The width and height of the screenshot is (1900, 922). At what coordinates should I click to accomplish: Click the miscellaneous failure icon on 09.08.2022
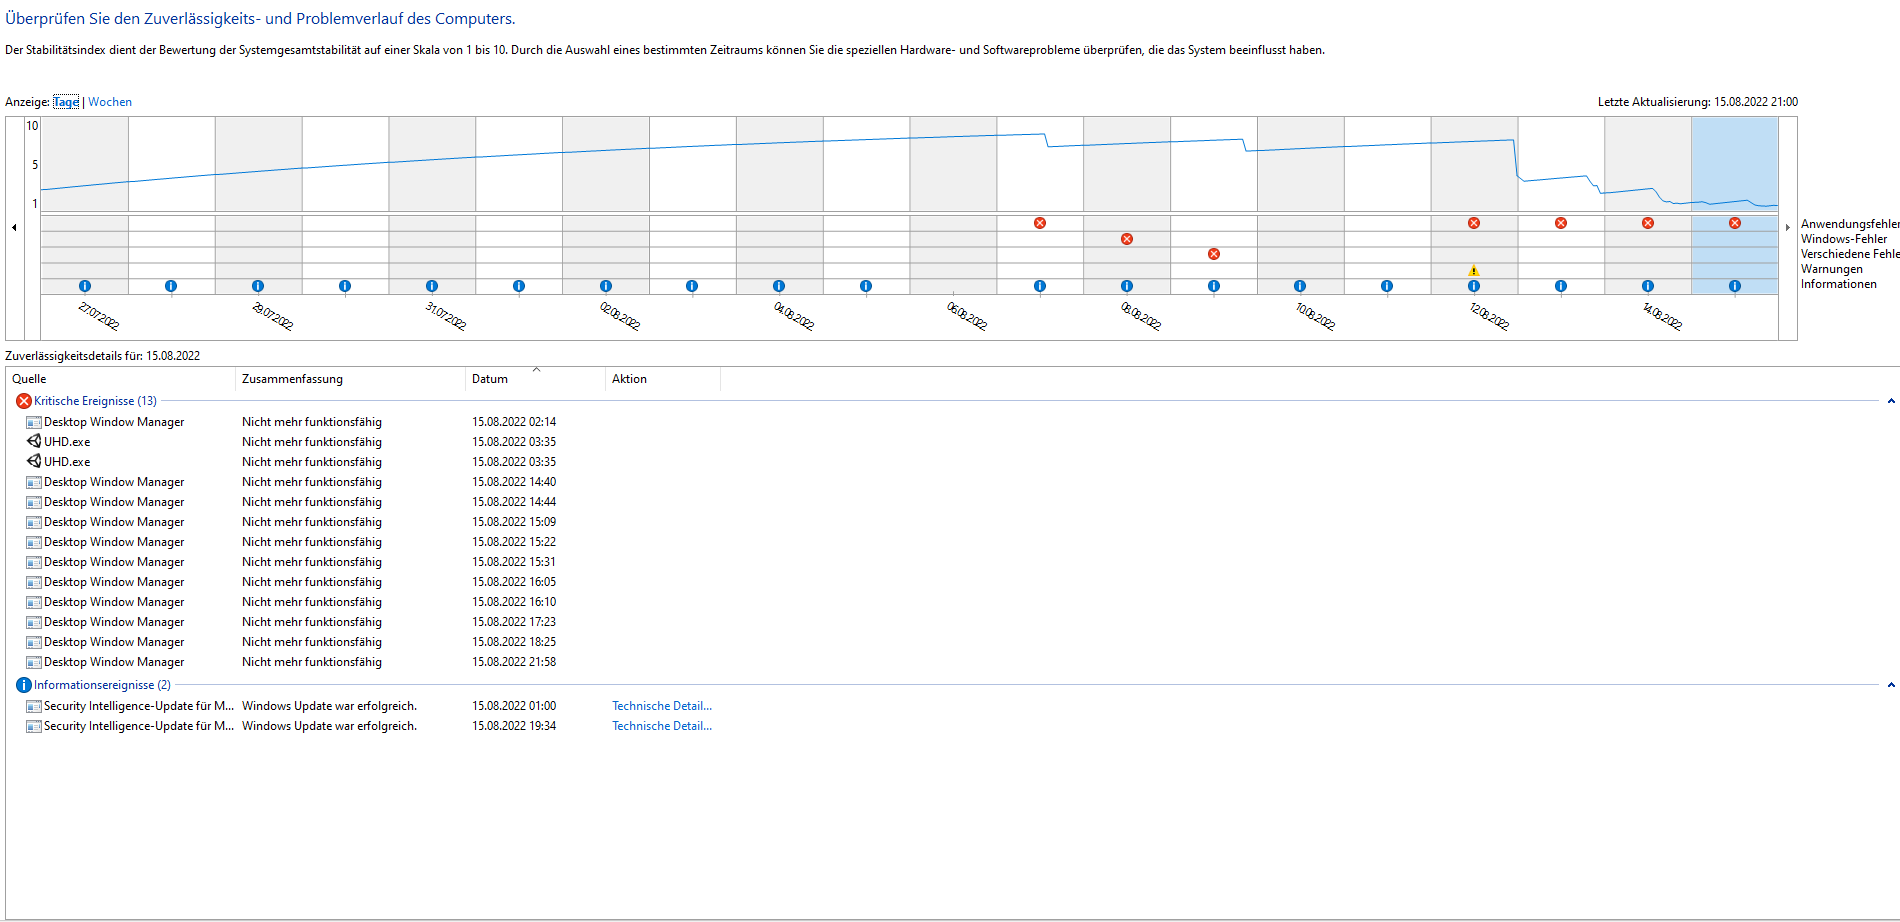(x=1214, y=254)
